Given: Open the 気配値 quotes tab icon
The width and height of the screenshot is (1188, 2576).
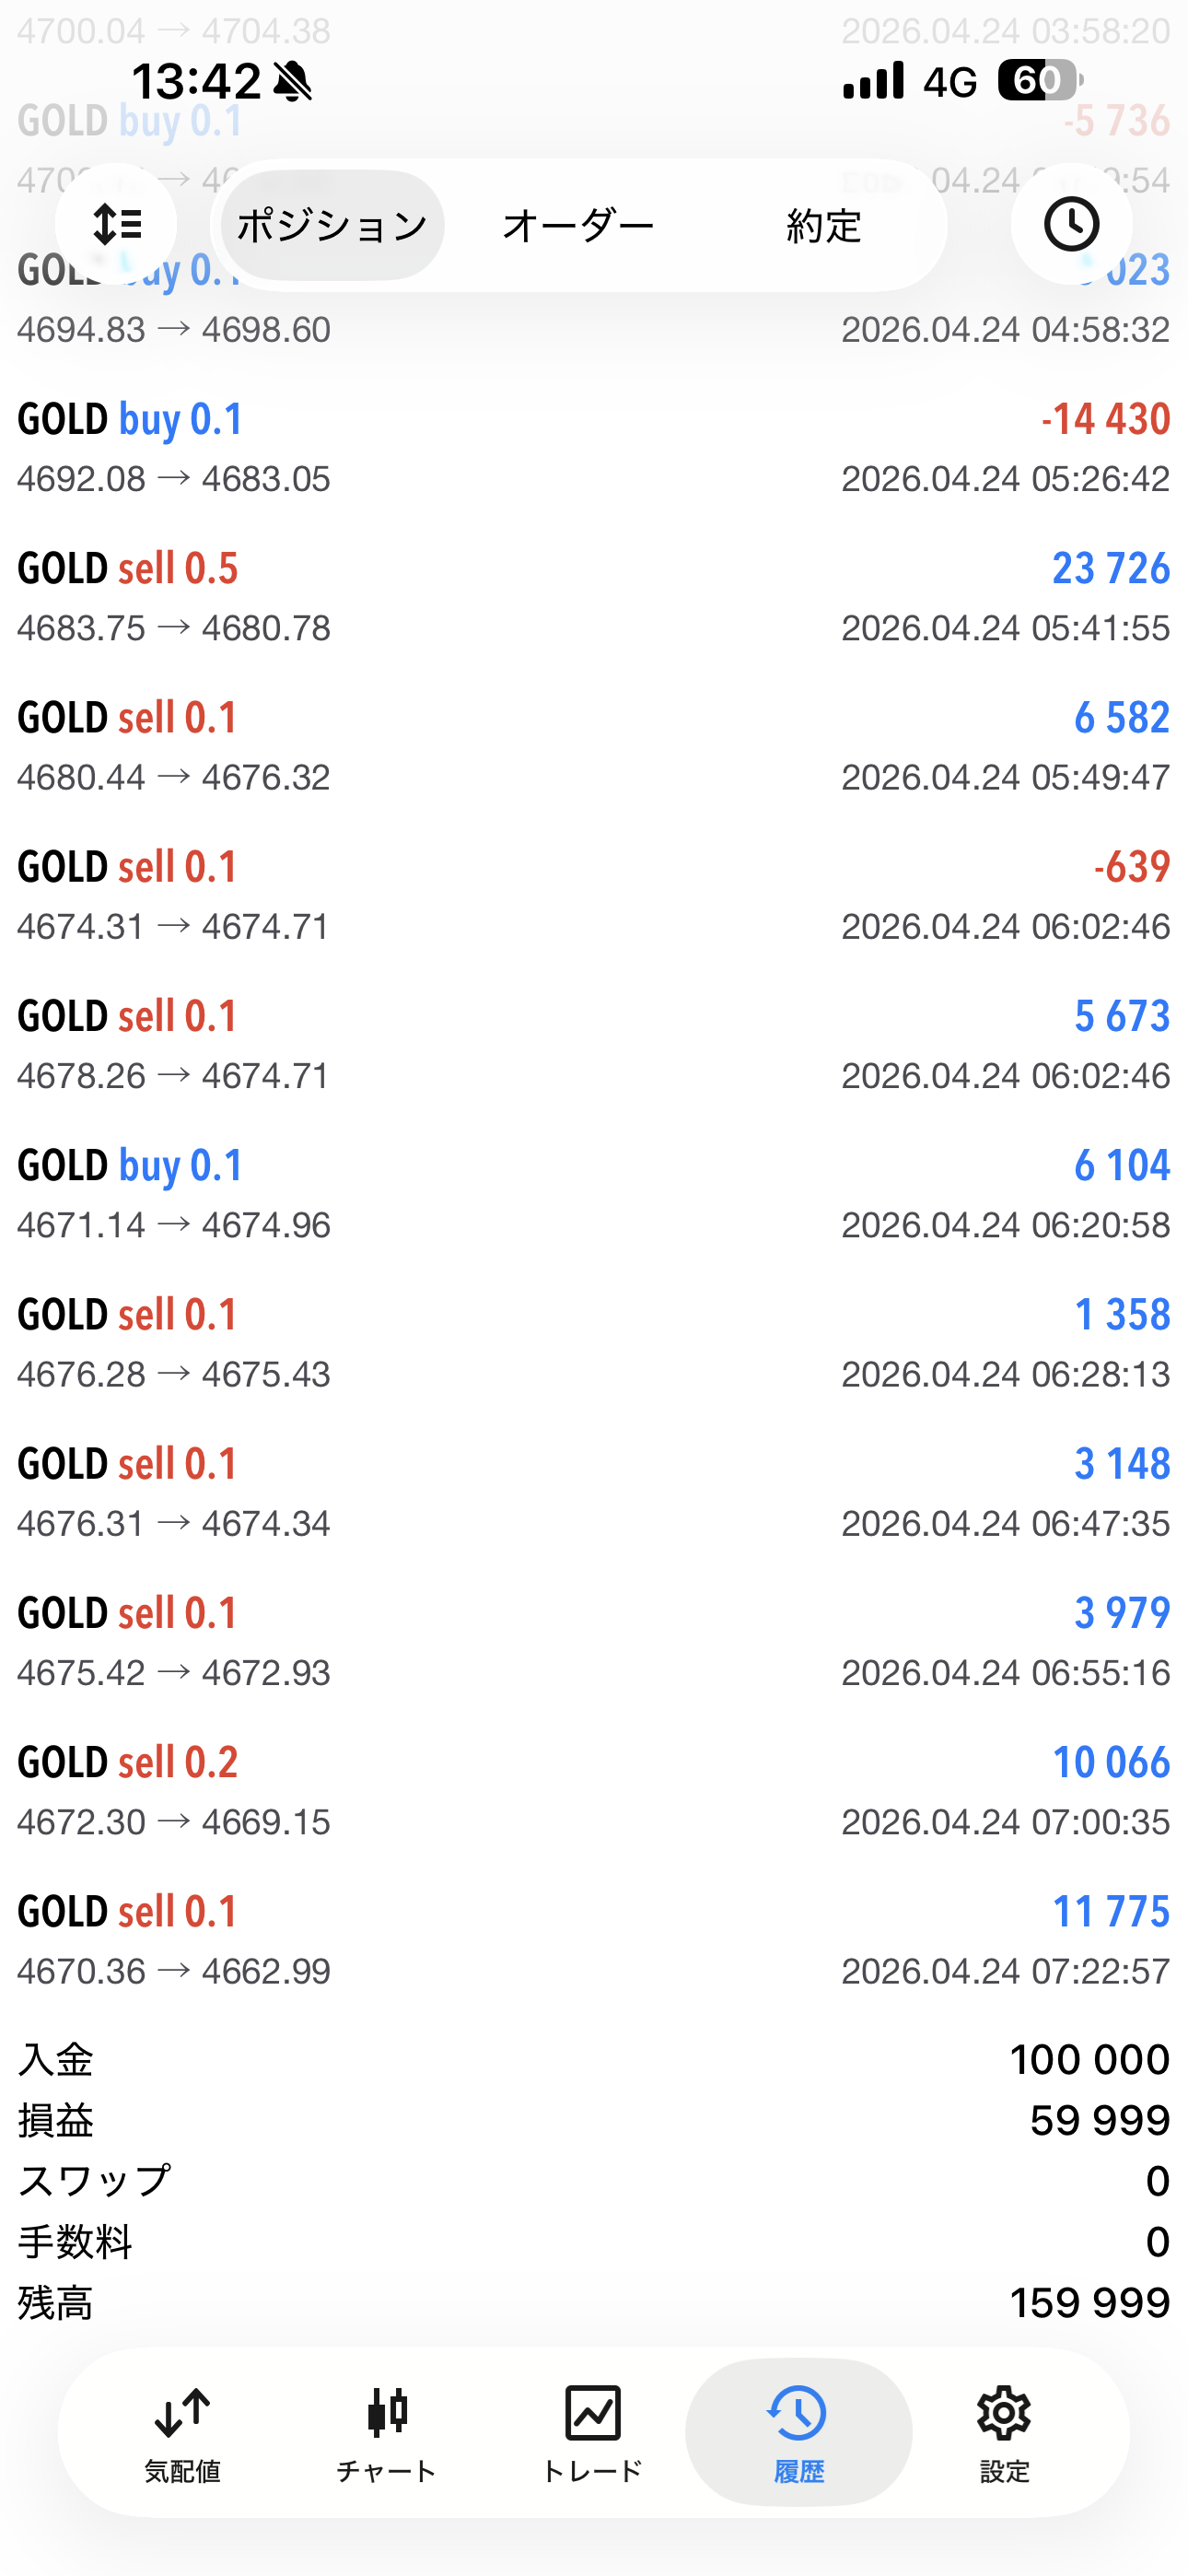Looking at the screenshot, I should (x=182, y=2432).
